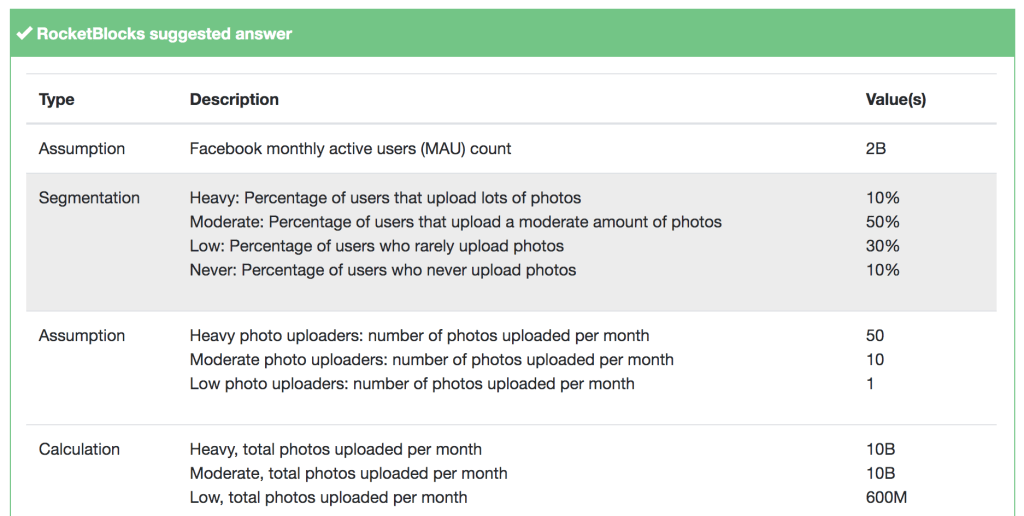This screenshot has width=1024, height=516.
Task: Click the Heavy users percentage description
Action: [x=385, y=198]
